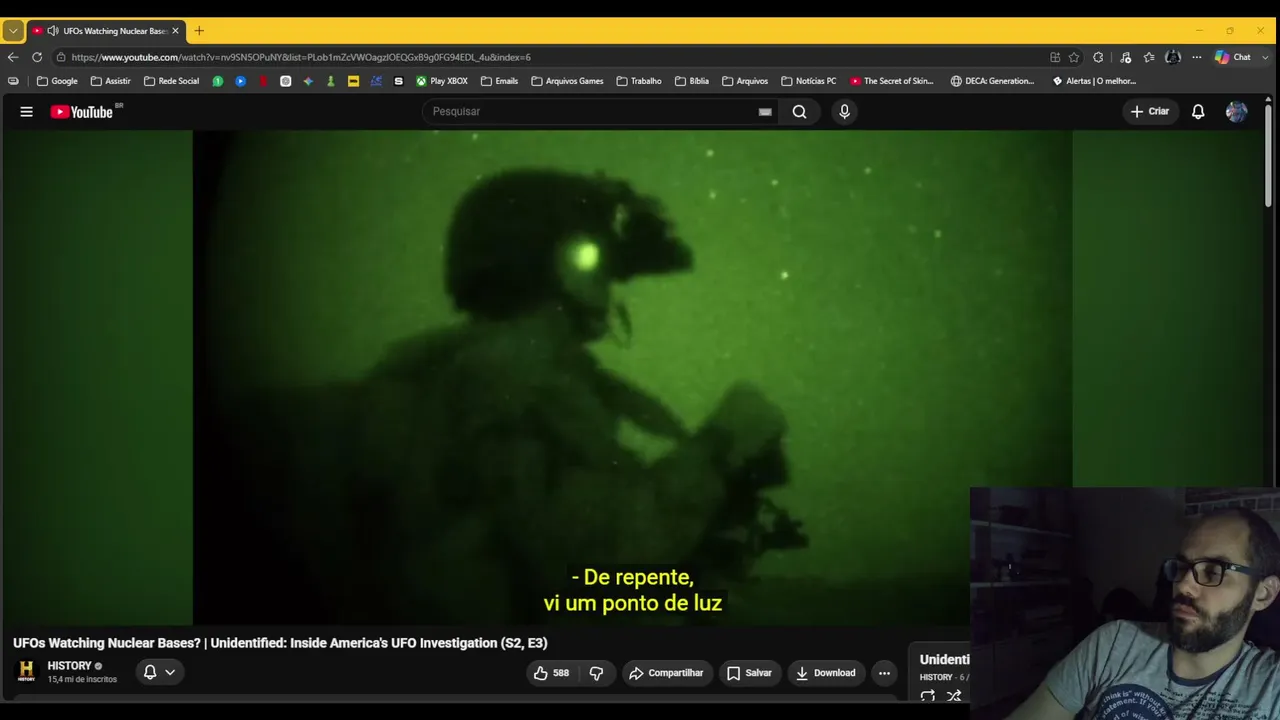The width and height of the screenshot is (1280, 720).
Task: Close the UFOs Watching Nuclear Bases tab
Action: pos(175,31)
